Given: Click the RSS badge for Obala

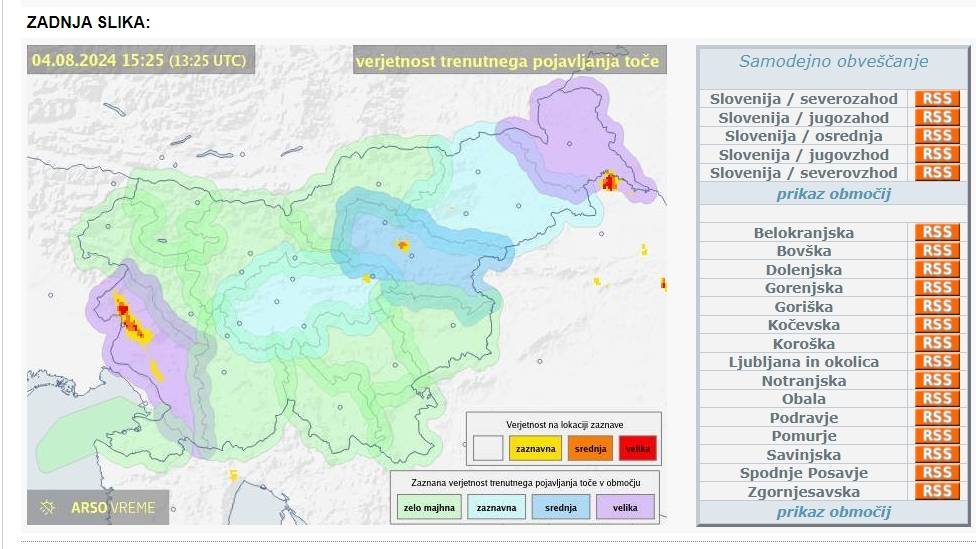Looking at the screenshot, I should [x=936, y=399].
